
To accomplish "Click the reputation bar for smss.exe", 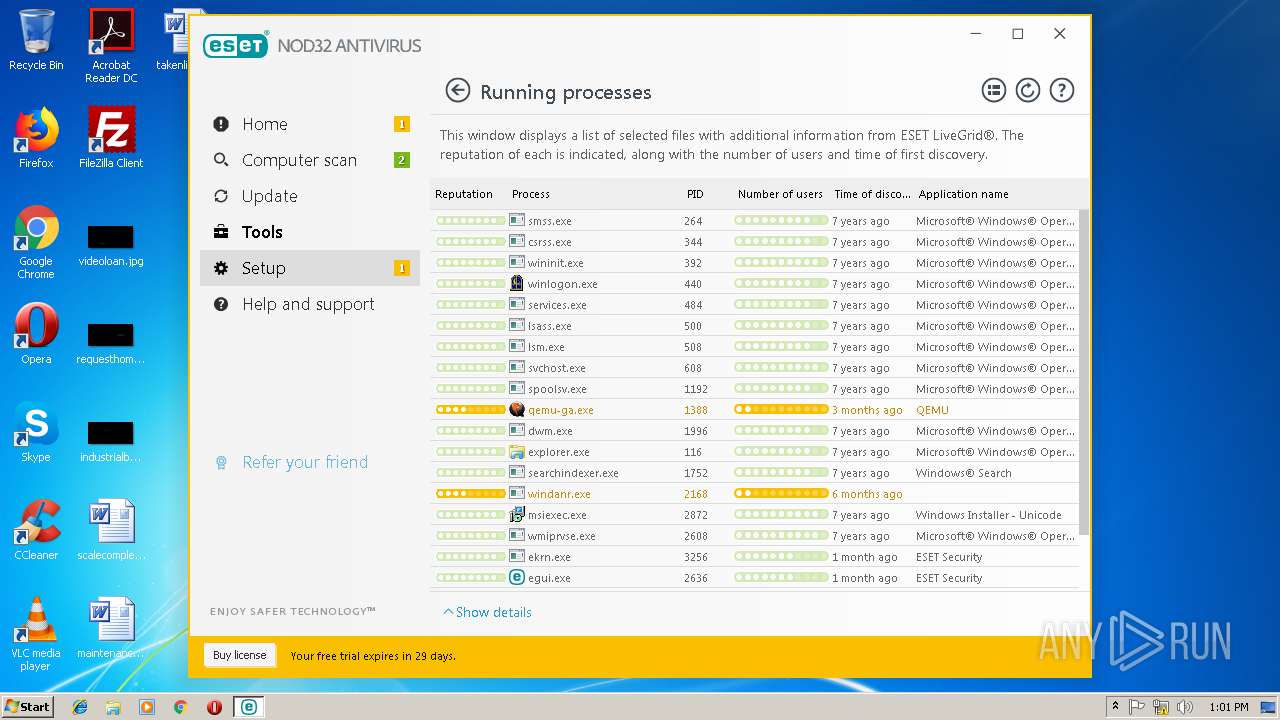I will [x=470, y=220].
